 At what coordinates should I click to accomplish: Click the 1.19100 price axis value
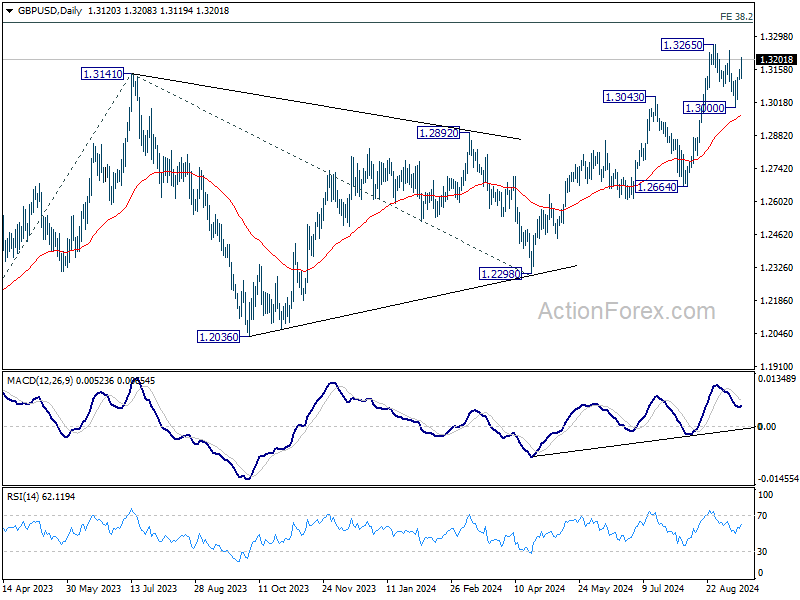[x=777, y=366]
